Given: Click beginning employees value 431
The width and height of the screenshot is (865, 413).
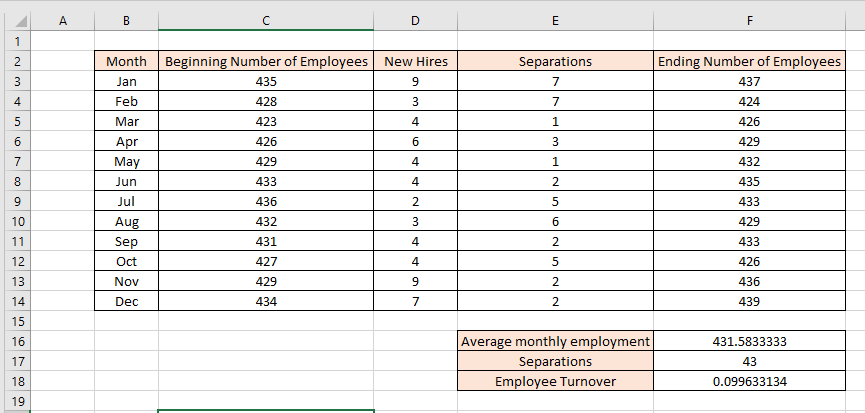Looking at the screenshot, I should 266,241.
